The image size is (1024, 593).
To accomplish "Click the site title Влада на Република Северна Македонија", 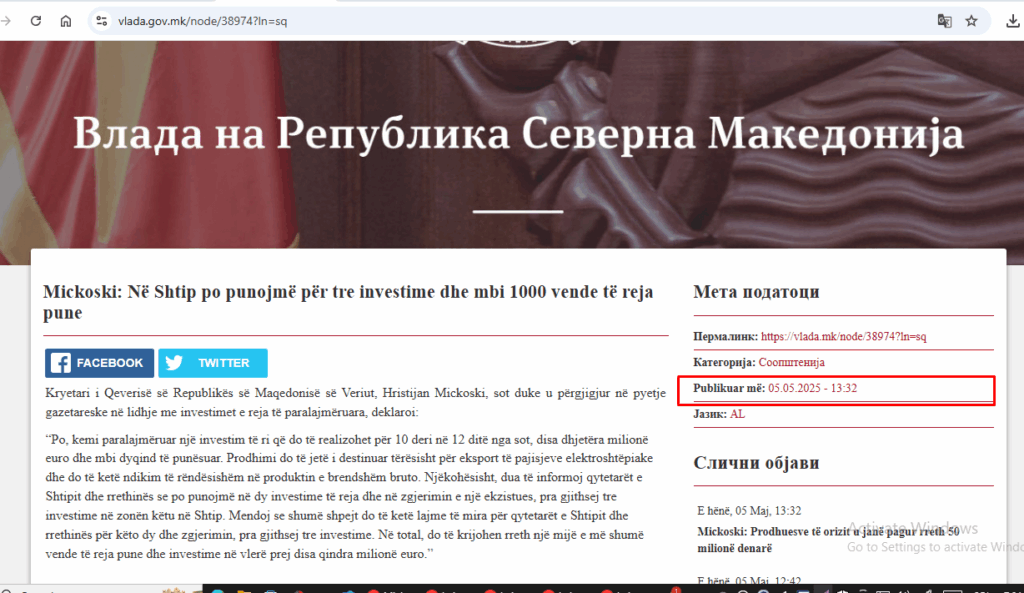I will point(518,134).
